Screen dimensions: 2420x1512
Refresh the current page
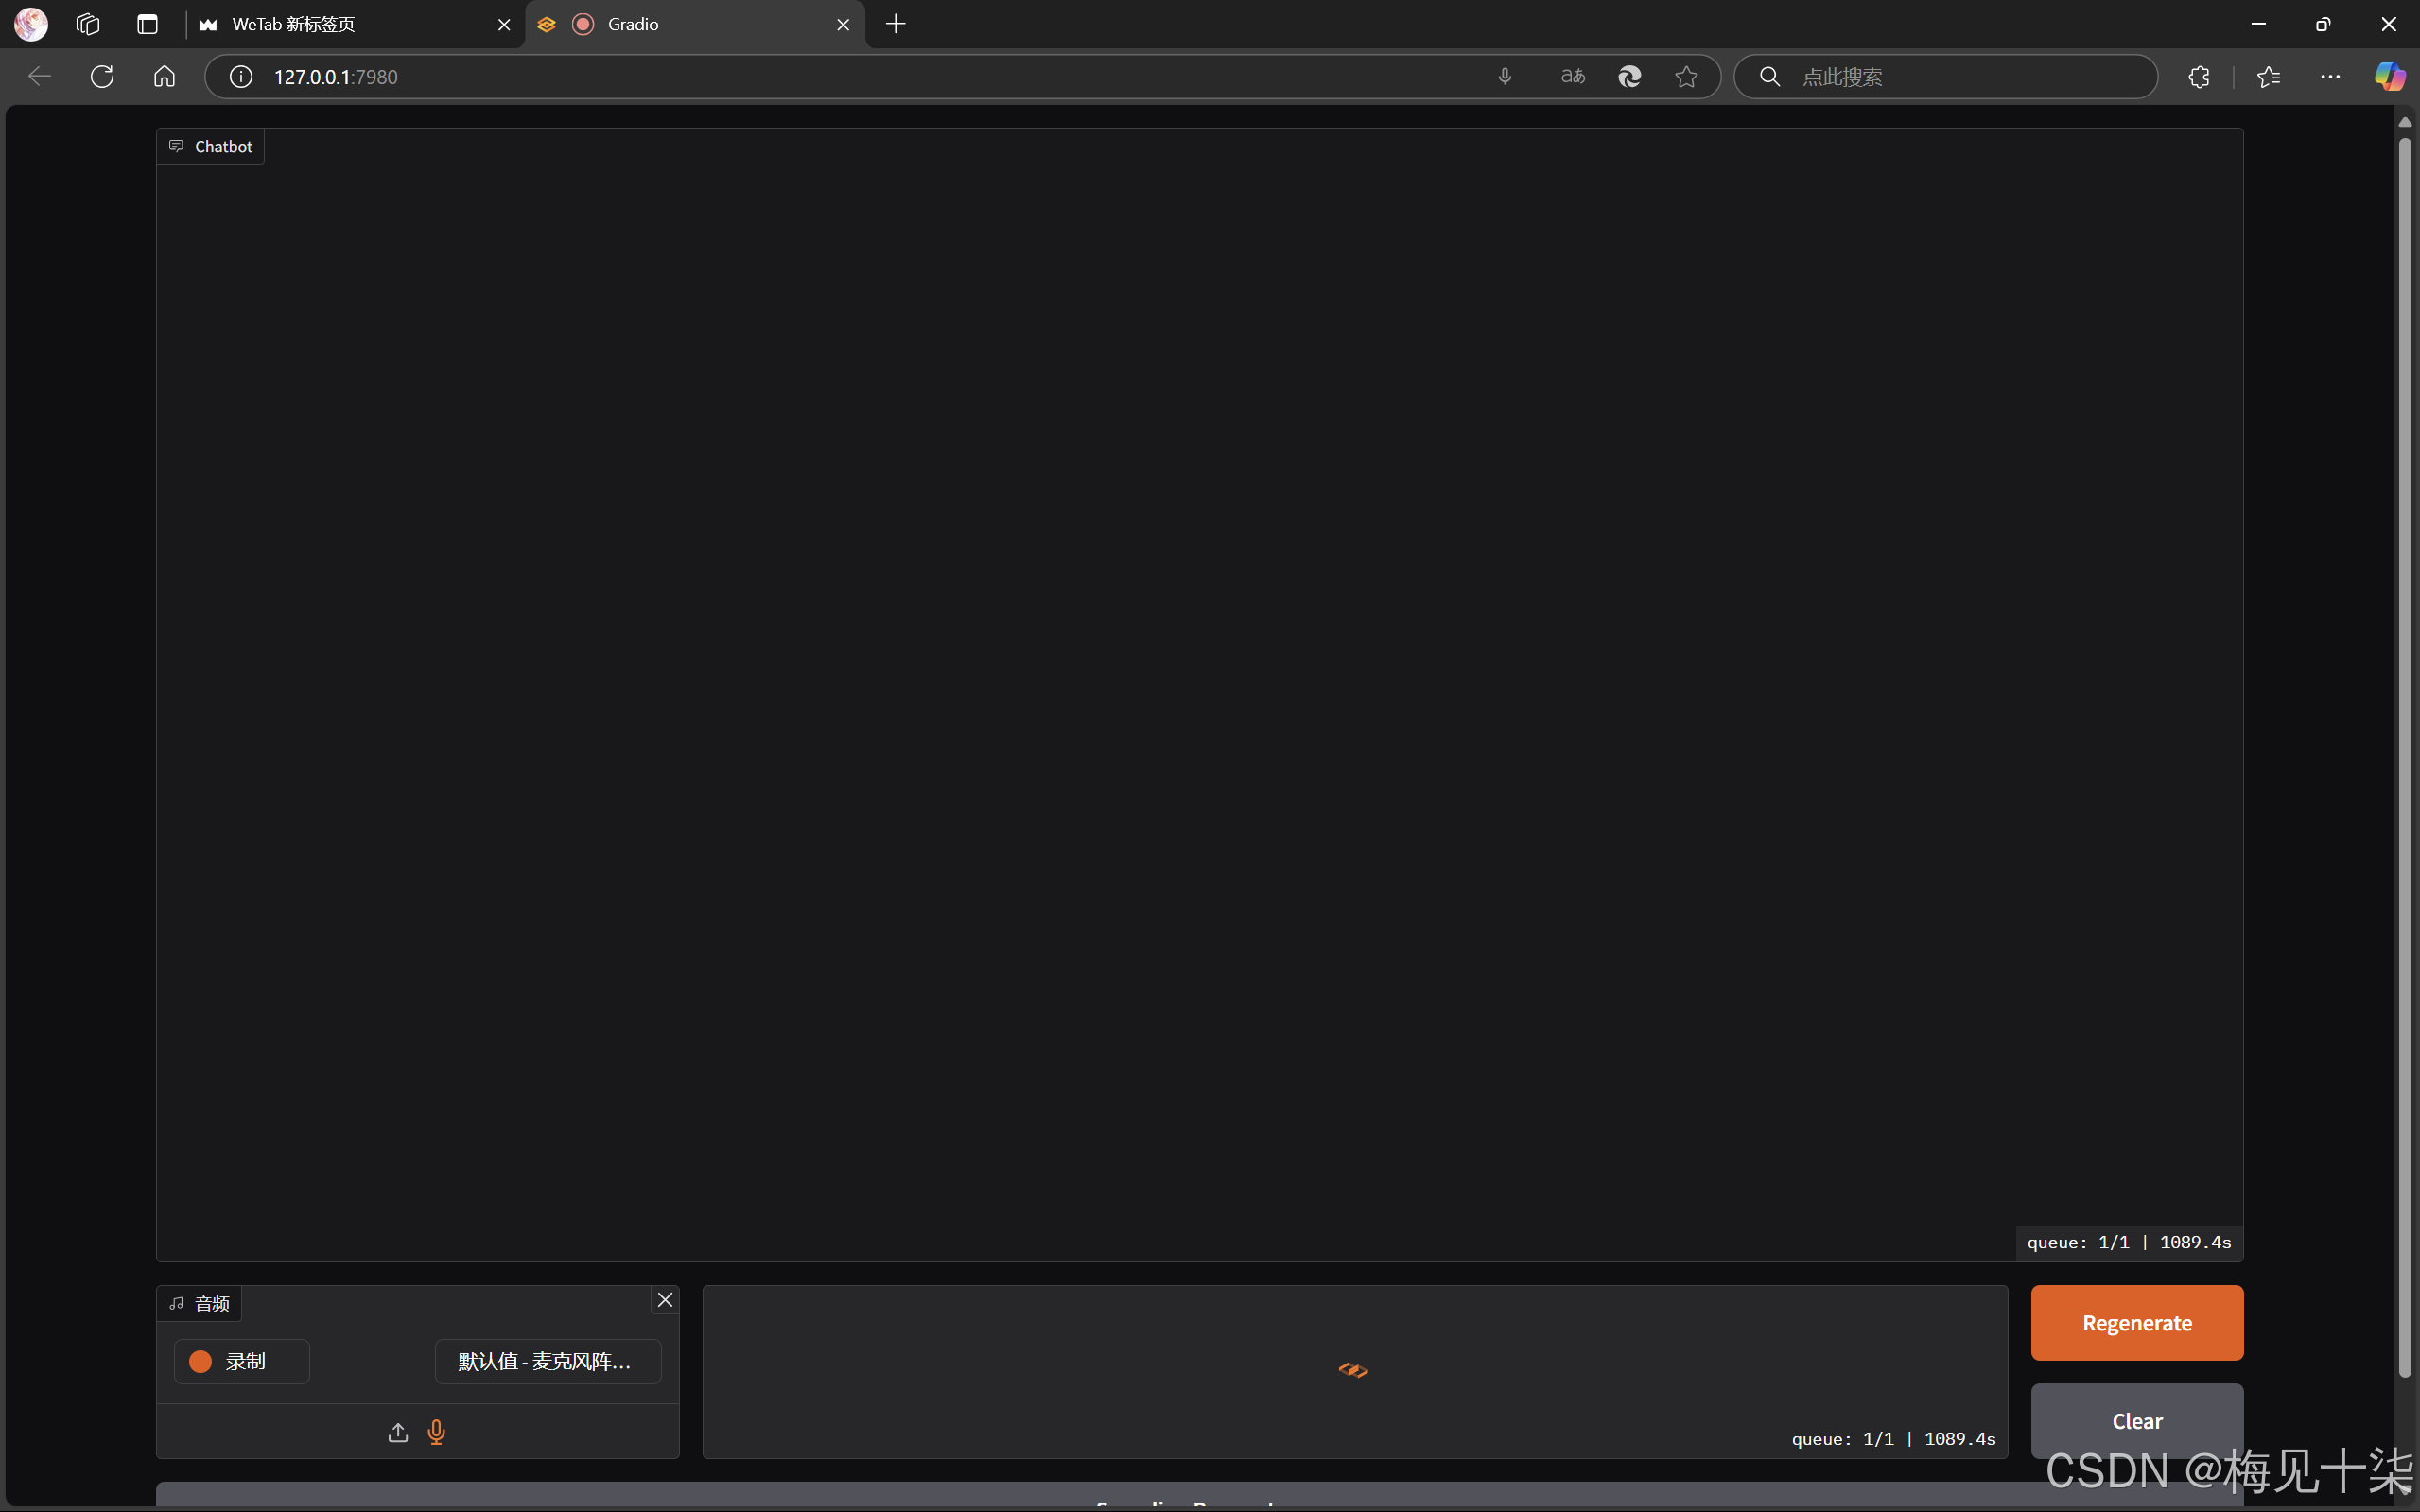pyautogui.click(x=102, y=77)
